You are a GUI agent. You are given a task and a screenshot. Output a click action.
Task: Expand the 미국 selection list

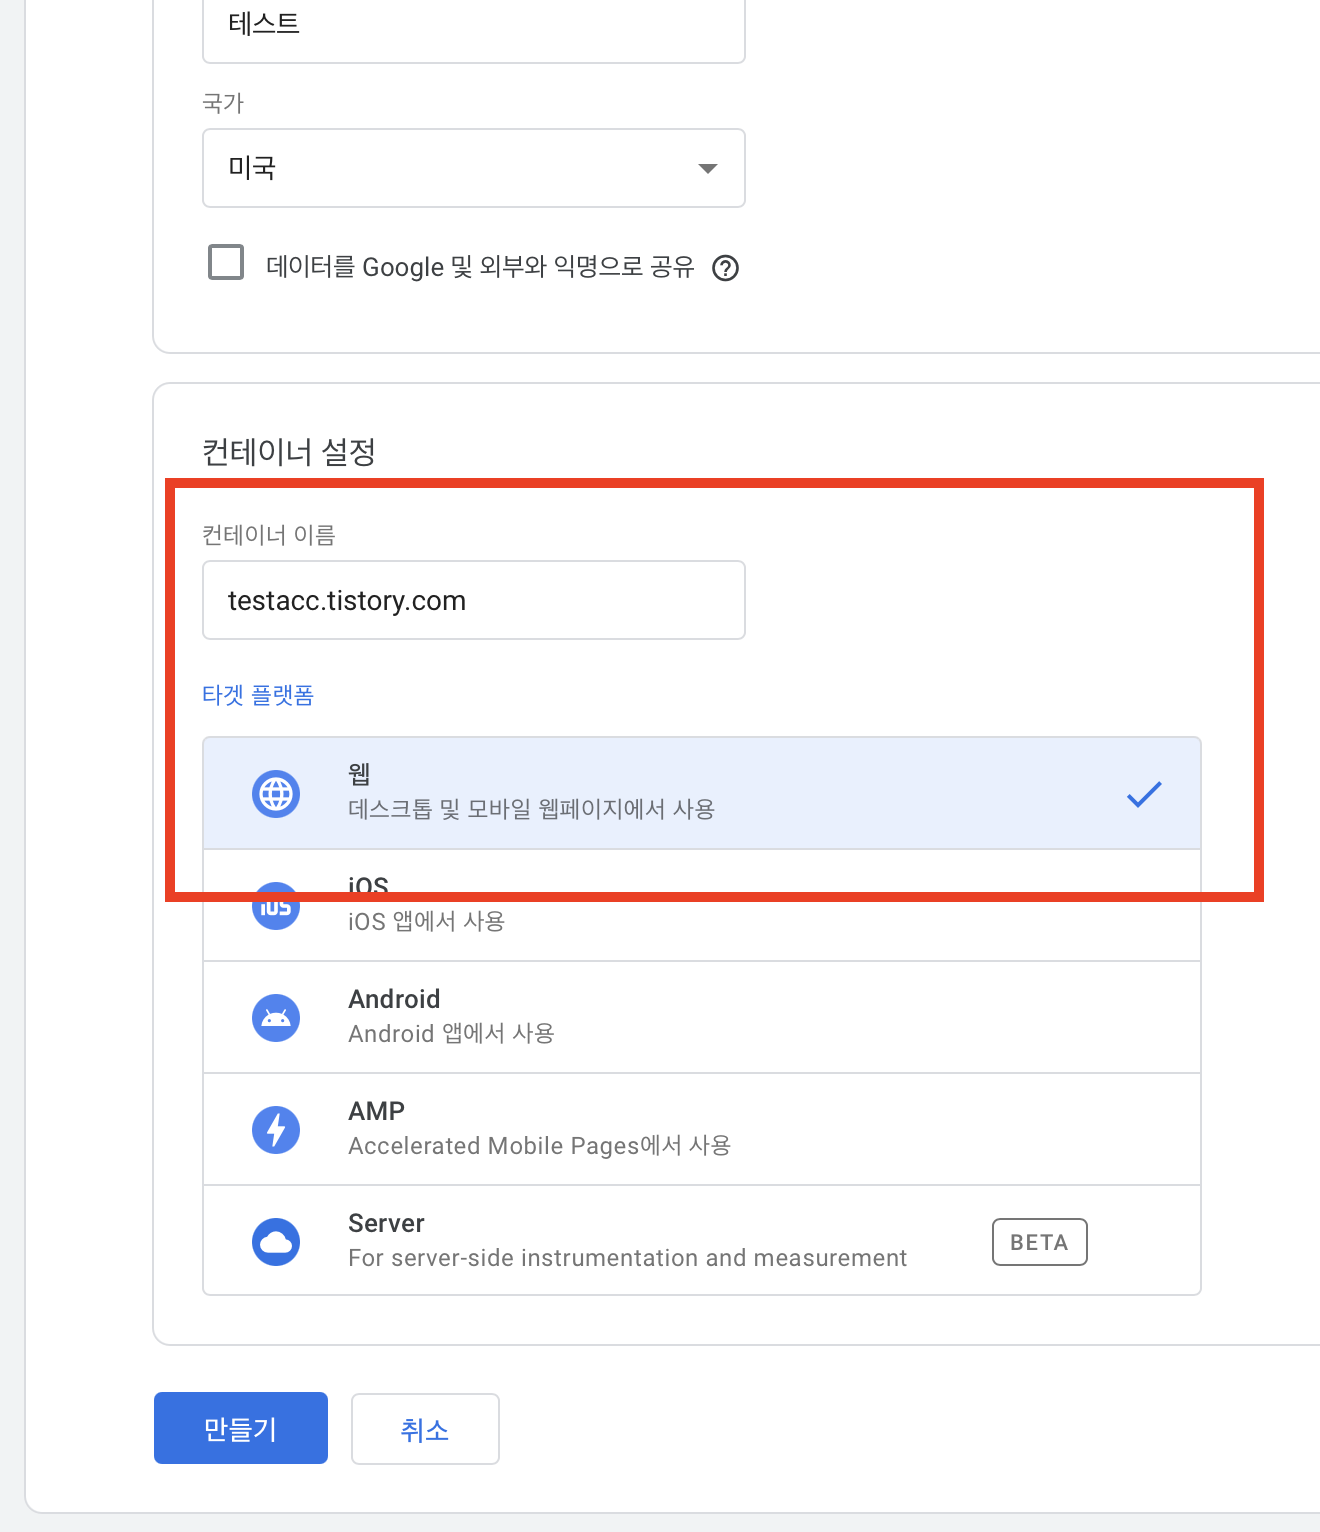tap(707, 168)
